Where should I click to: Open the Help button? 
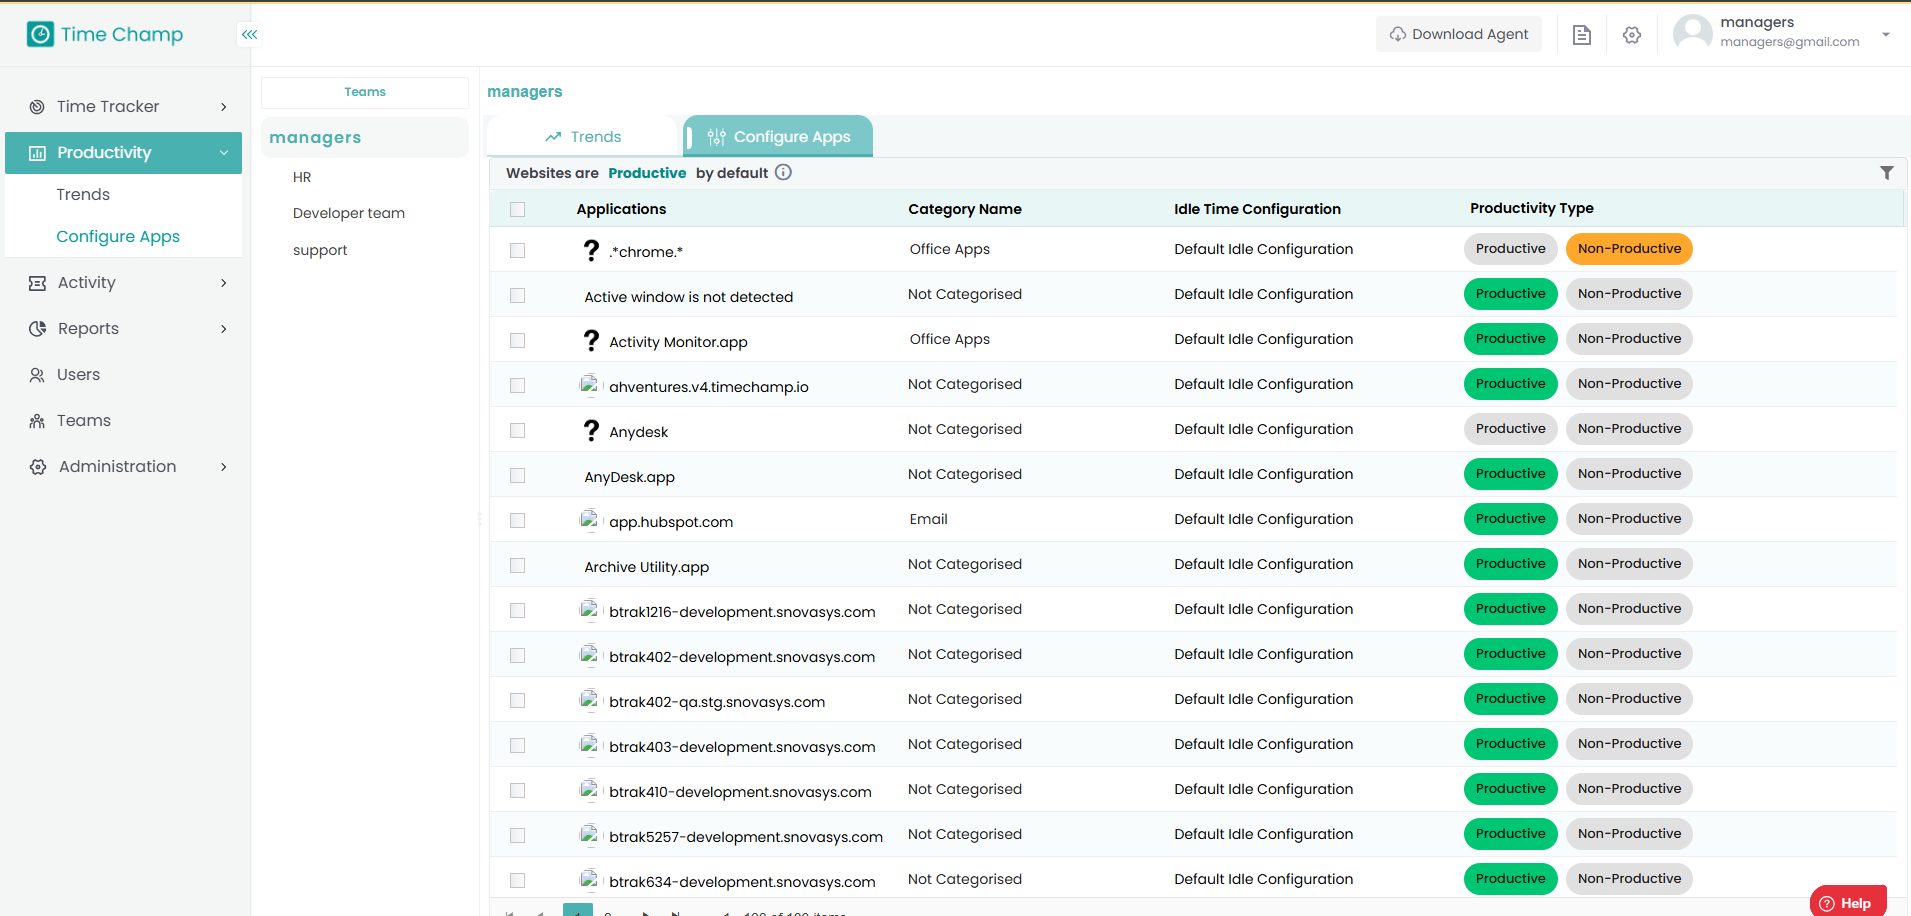[1847, 902]
